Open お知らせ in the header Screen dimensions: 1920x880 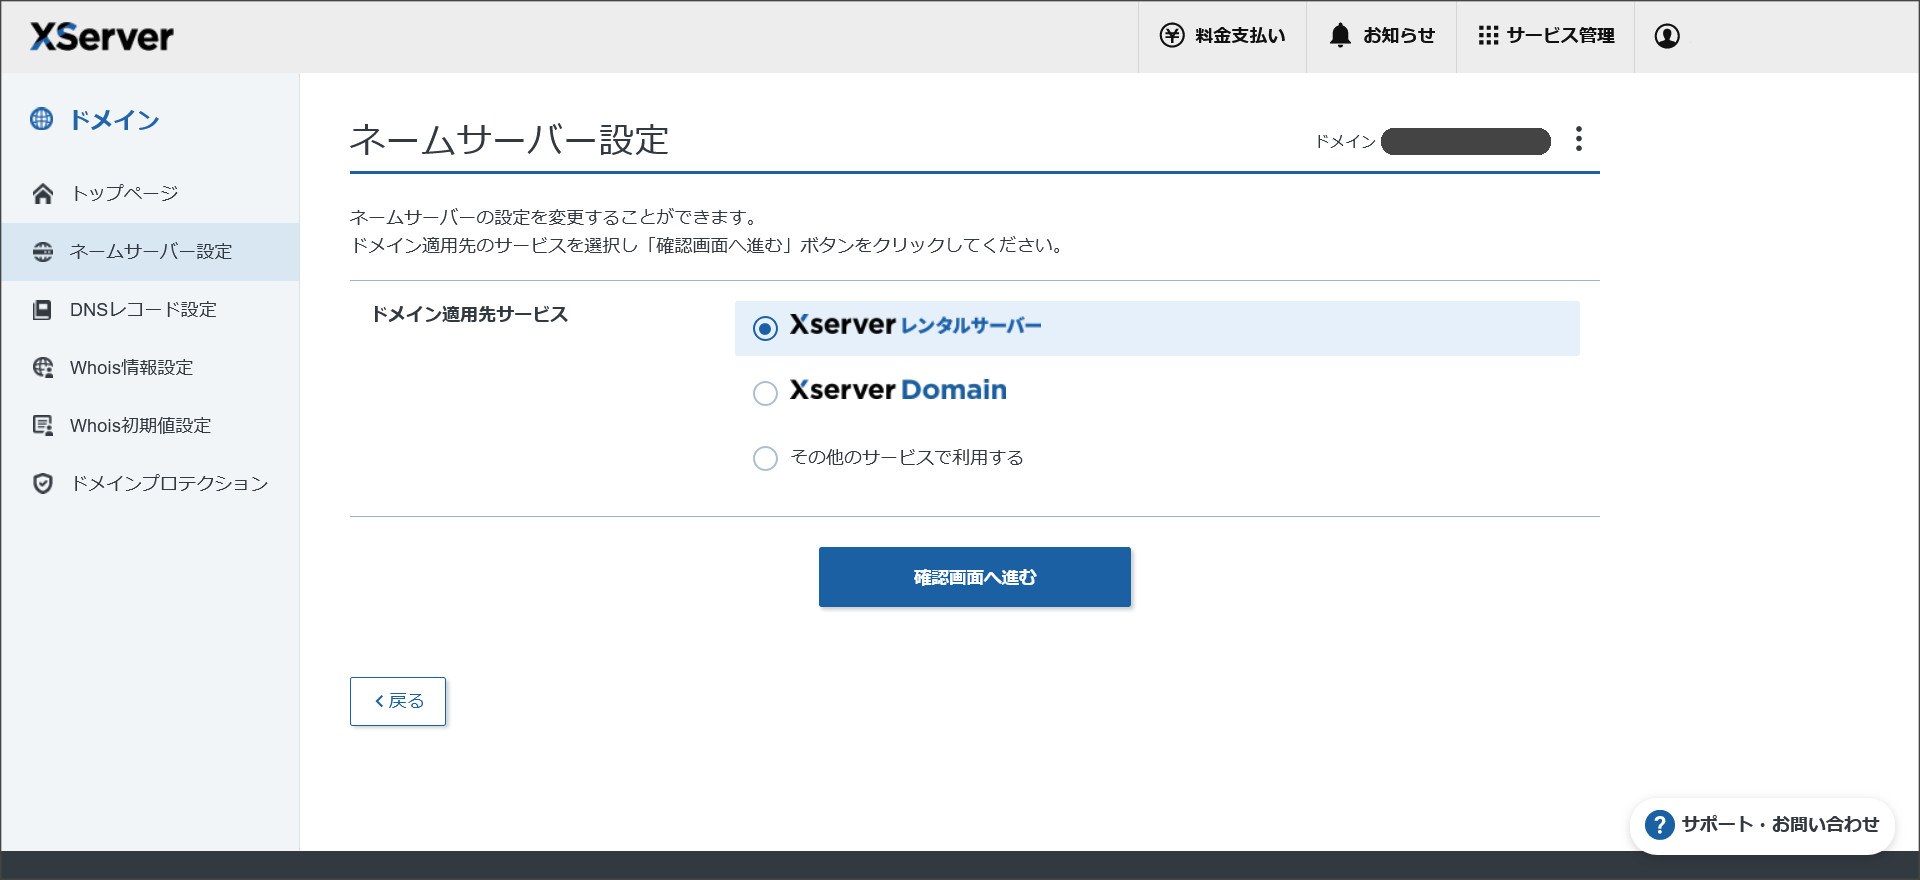click(x=1381, y=36)
